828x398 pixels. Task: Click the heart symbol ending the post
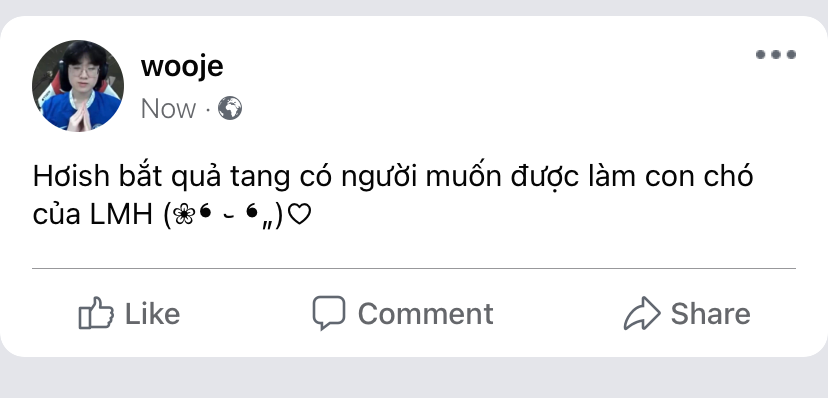tap(300, 214)
